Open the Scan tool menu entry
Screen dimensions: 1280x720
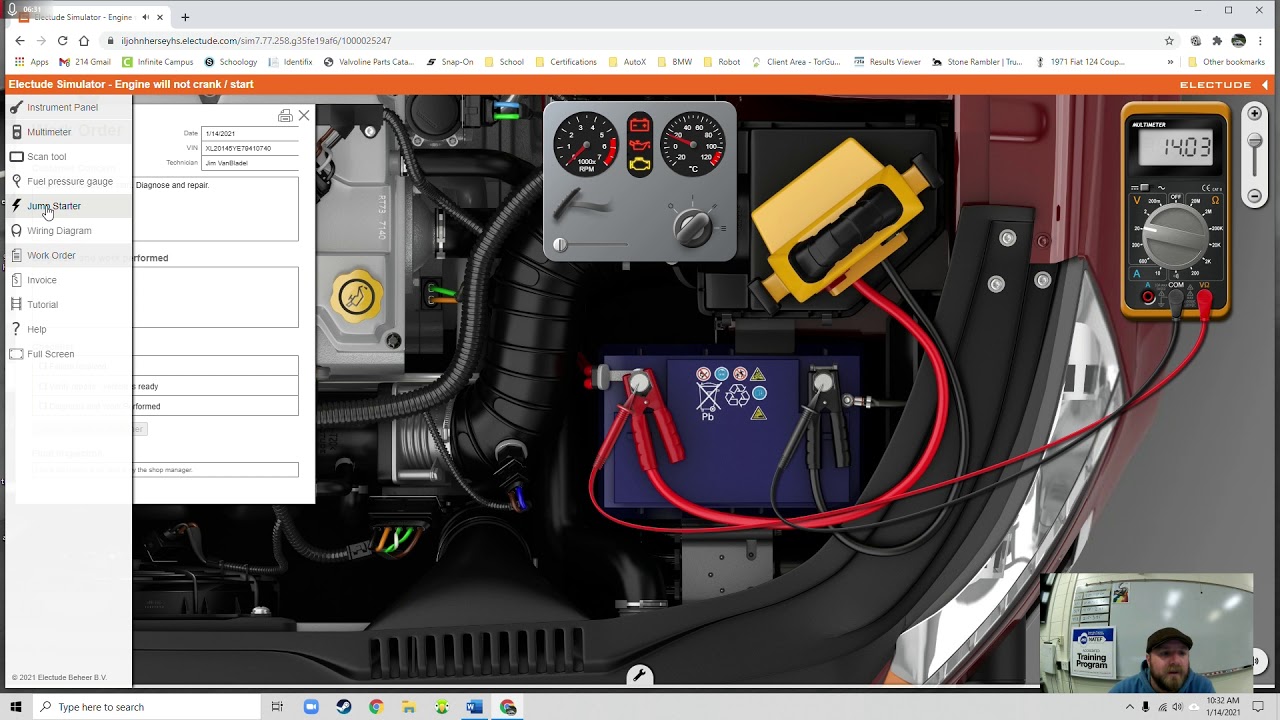coord(38,157)
